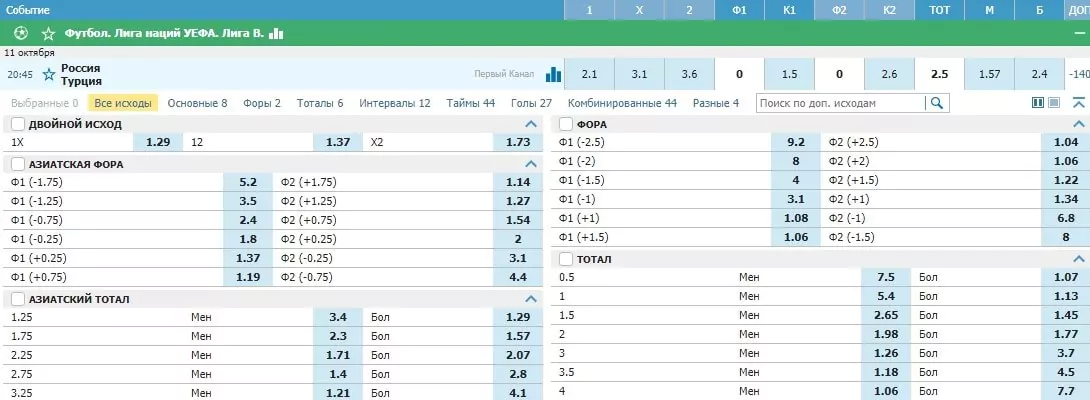Minimize league section with dash icon
This screenshot has height=400, width=1090.
pyautogui.click(x=1079, y=33)
